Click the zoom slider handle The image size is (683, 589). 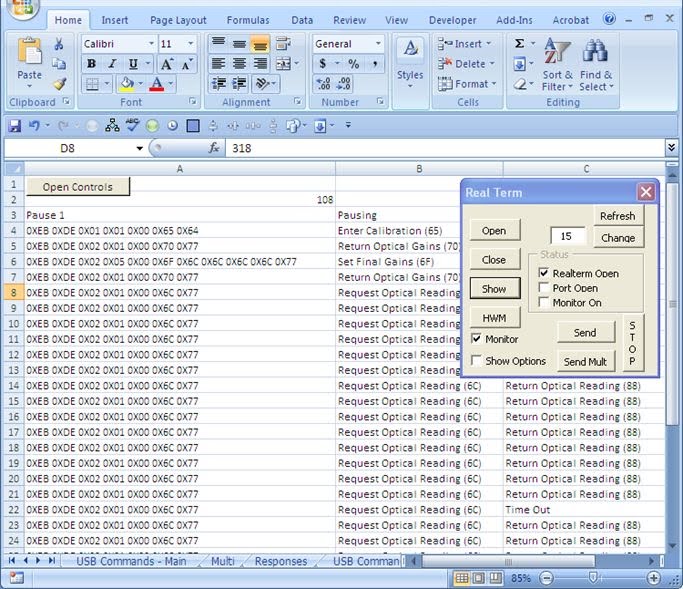click(x=592, y=578)
